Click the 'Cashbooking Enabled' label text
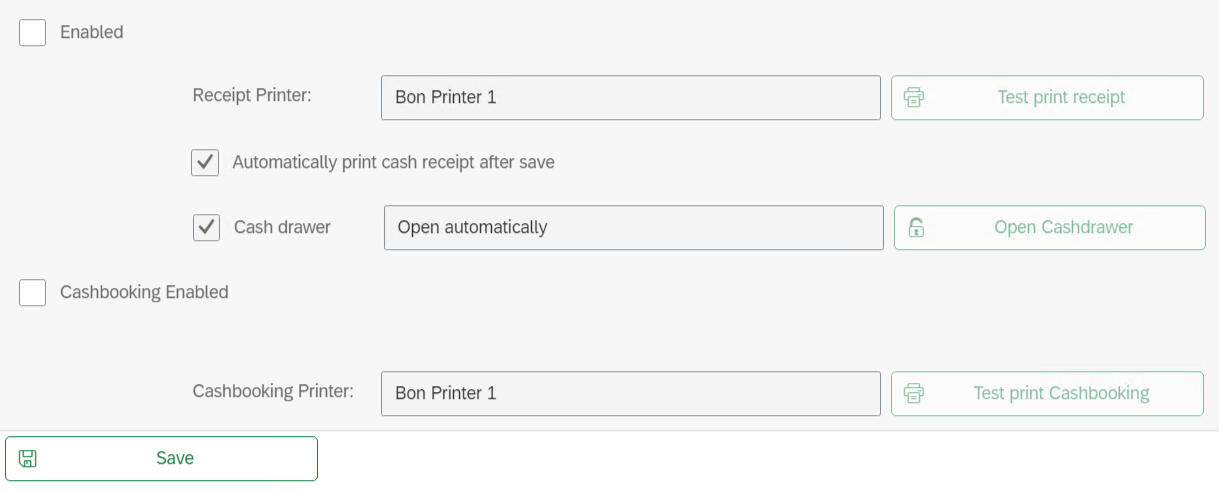This screenshot has height=491, width=1219. 144,293
